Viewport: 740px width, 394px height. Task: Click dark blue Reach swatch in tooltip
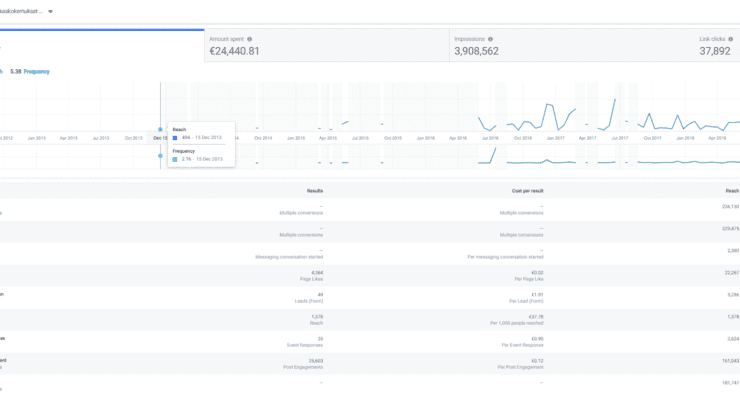(175, 138)
